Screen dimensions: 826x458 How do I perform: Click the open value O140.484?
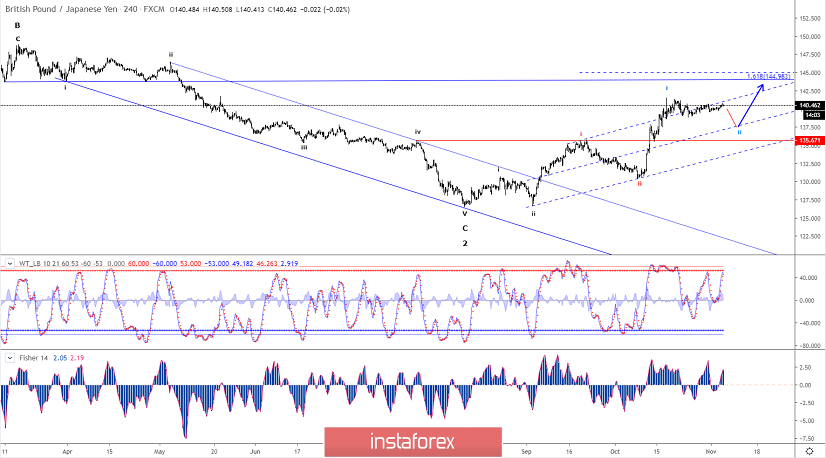pyautogui.click(x=184, y=9)
